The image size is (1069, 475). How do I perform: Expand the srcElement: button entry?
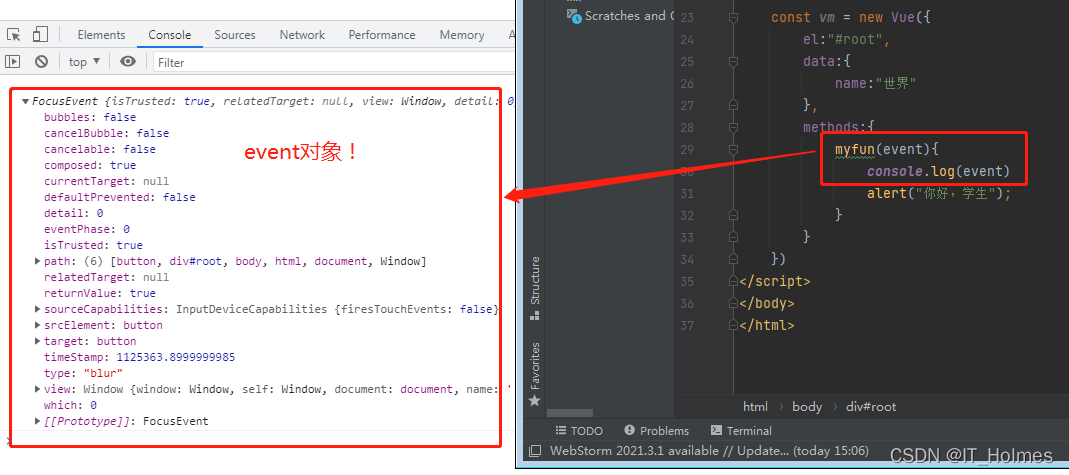coord(37,325)
